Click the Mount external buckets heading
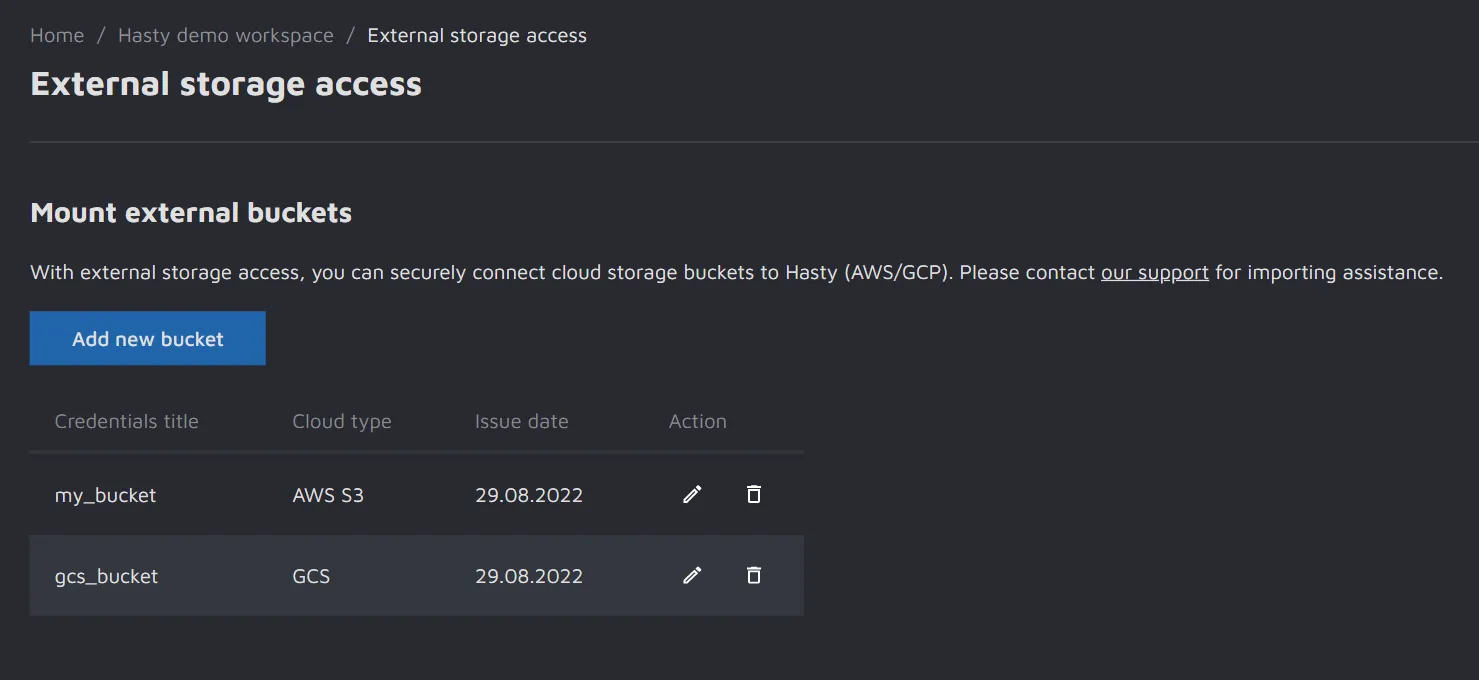The height and width of the screenshot is (680, 1479). [191, 213]
